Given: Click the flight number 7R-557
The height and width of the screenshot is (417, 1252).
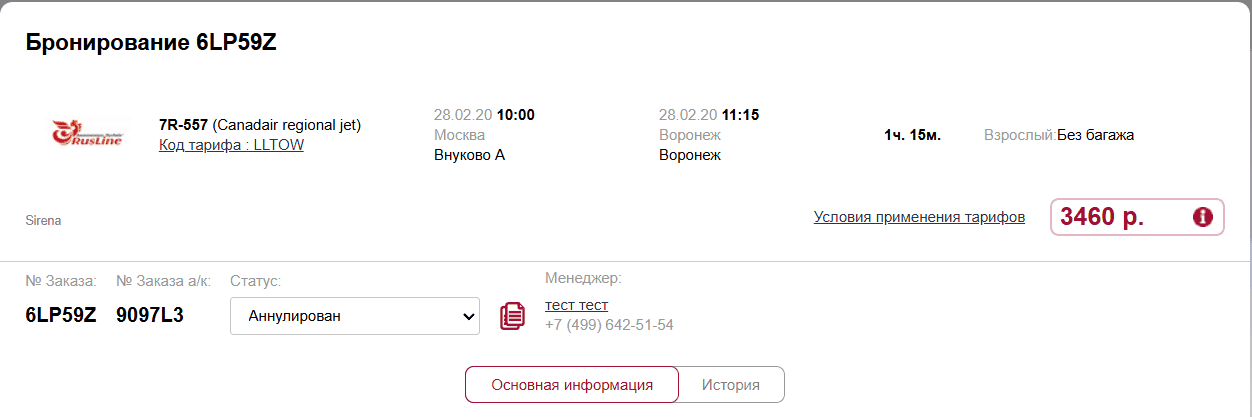Looking at the screenshot, I should pos(183,125).
